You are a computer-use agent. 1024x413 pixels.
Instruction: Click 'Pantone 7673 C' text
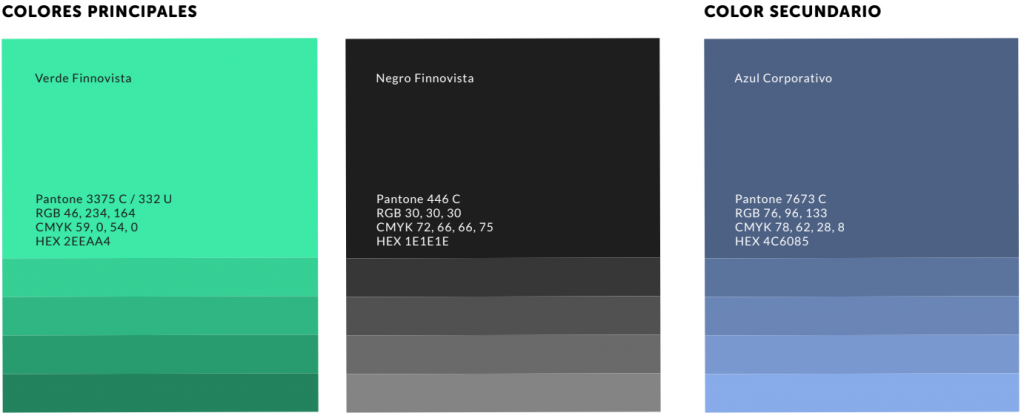[x=781, y=199]
